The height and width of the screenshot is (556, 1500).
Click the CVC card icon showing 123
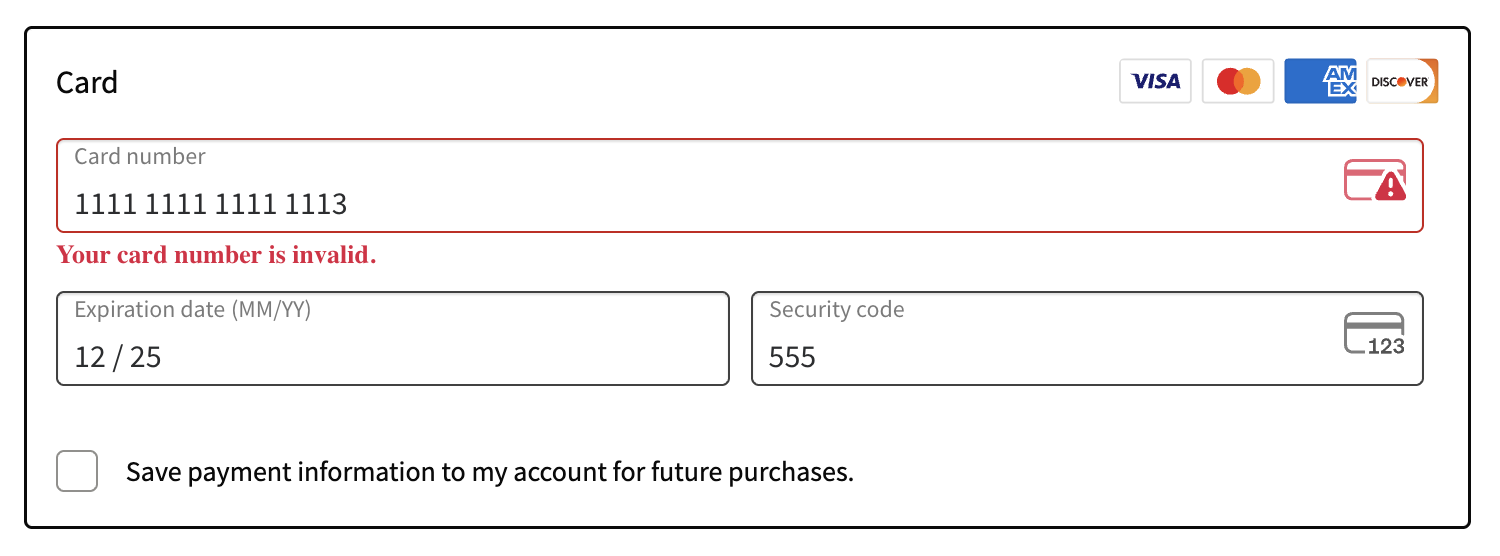click(1374, 334)
